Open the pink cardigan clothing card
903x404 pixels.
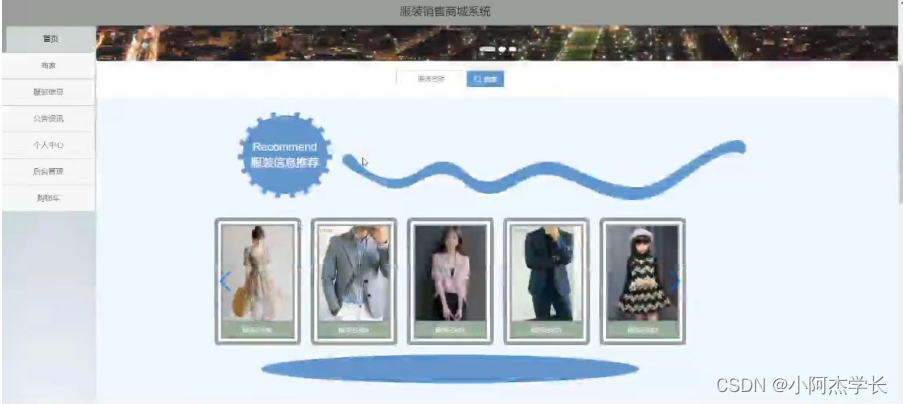pos(450,281)
